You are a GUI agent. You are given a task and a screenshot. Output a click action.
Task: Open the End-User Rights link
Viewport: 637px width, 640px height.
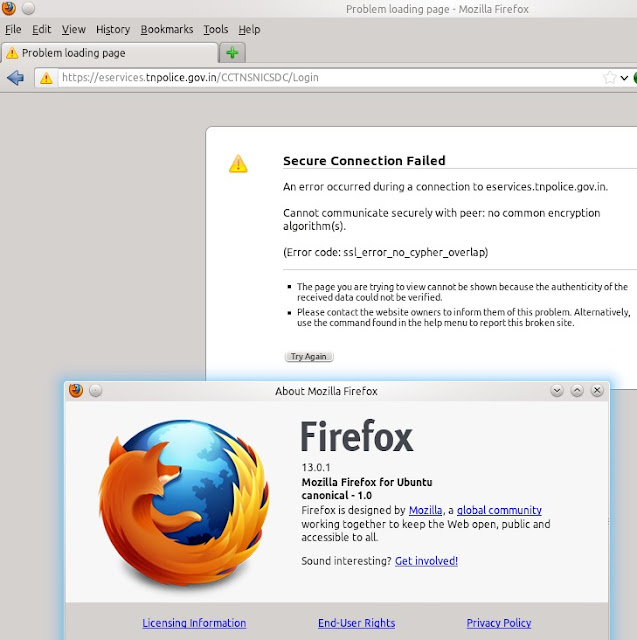357,623
